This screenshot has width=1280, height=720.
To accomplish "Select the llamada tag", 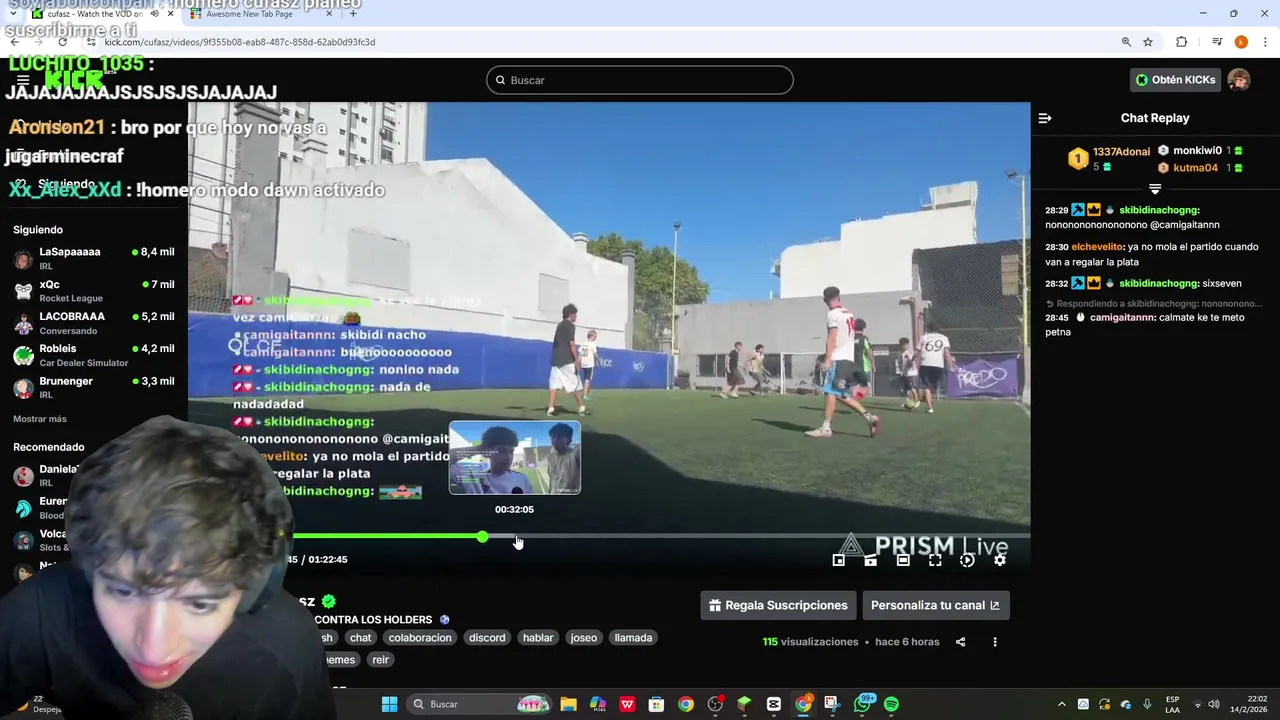I will coord(633,638).
